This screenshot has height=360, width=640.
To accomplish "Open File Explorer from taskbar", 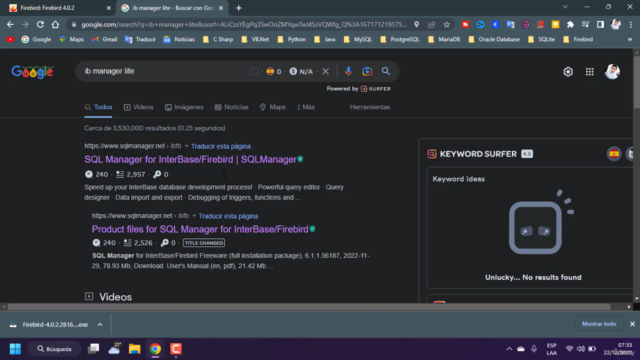I will click(x=135, y=349).
